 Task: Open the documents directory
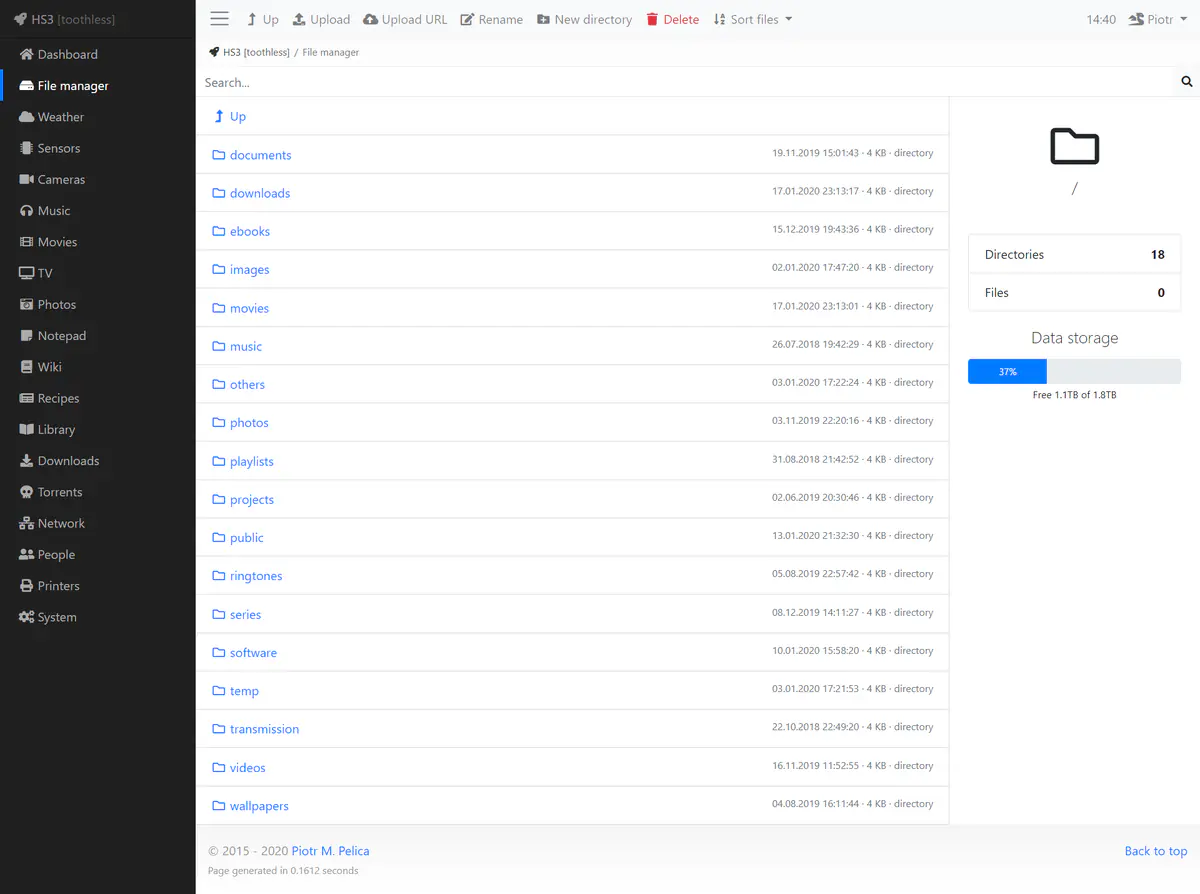[260, 155]
